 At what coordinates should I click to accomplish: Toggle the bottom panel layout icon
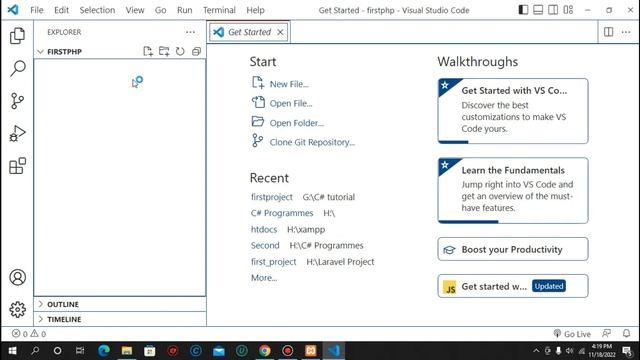click(x=538, y=10)
